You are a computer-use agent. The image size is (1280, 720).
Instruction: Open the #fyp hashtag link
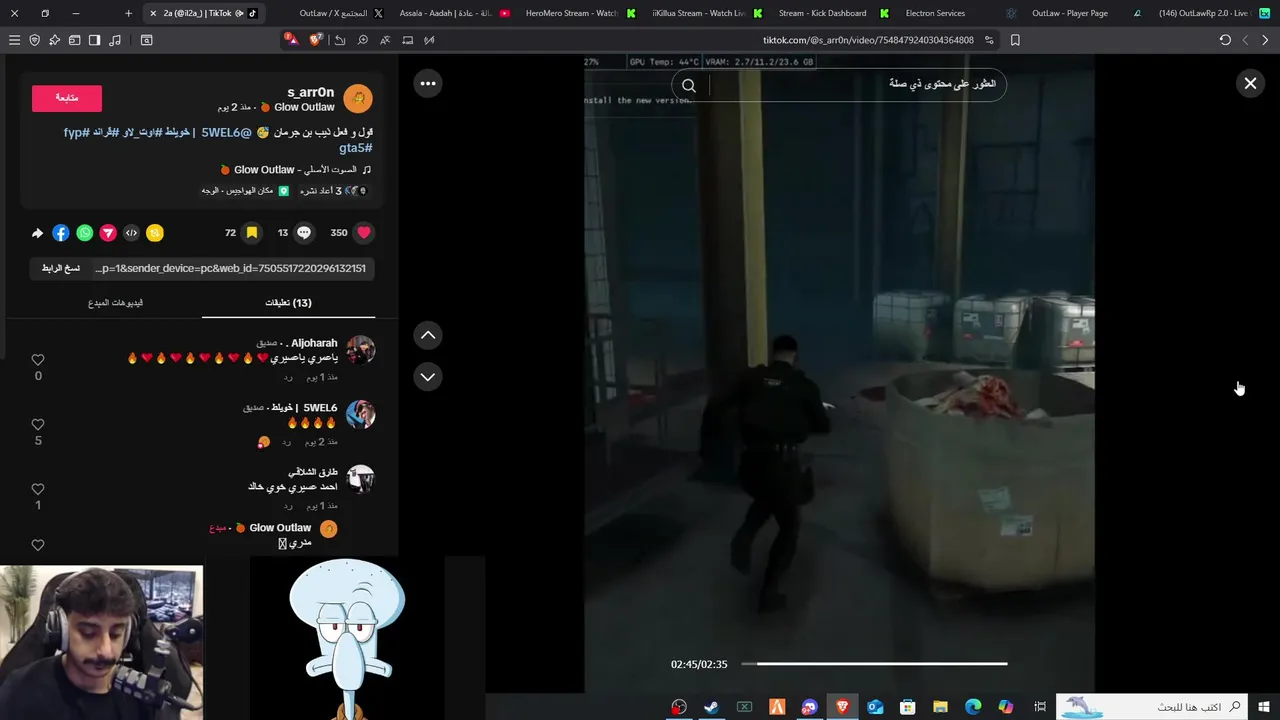(x=77, y=132)
